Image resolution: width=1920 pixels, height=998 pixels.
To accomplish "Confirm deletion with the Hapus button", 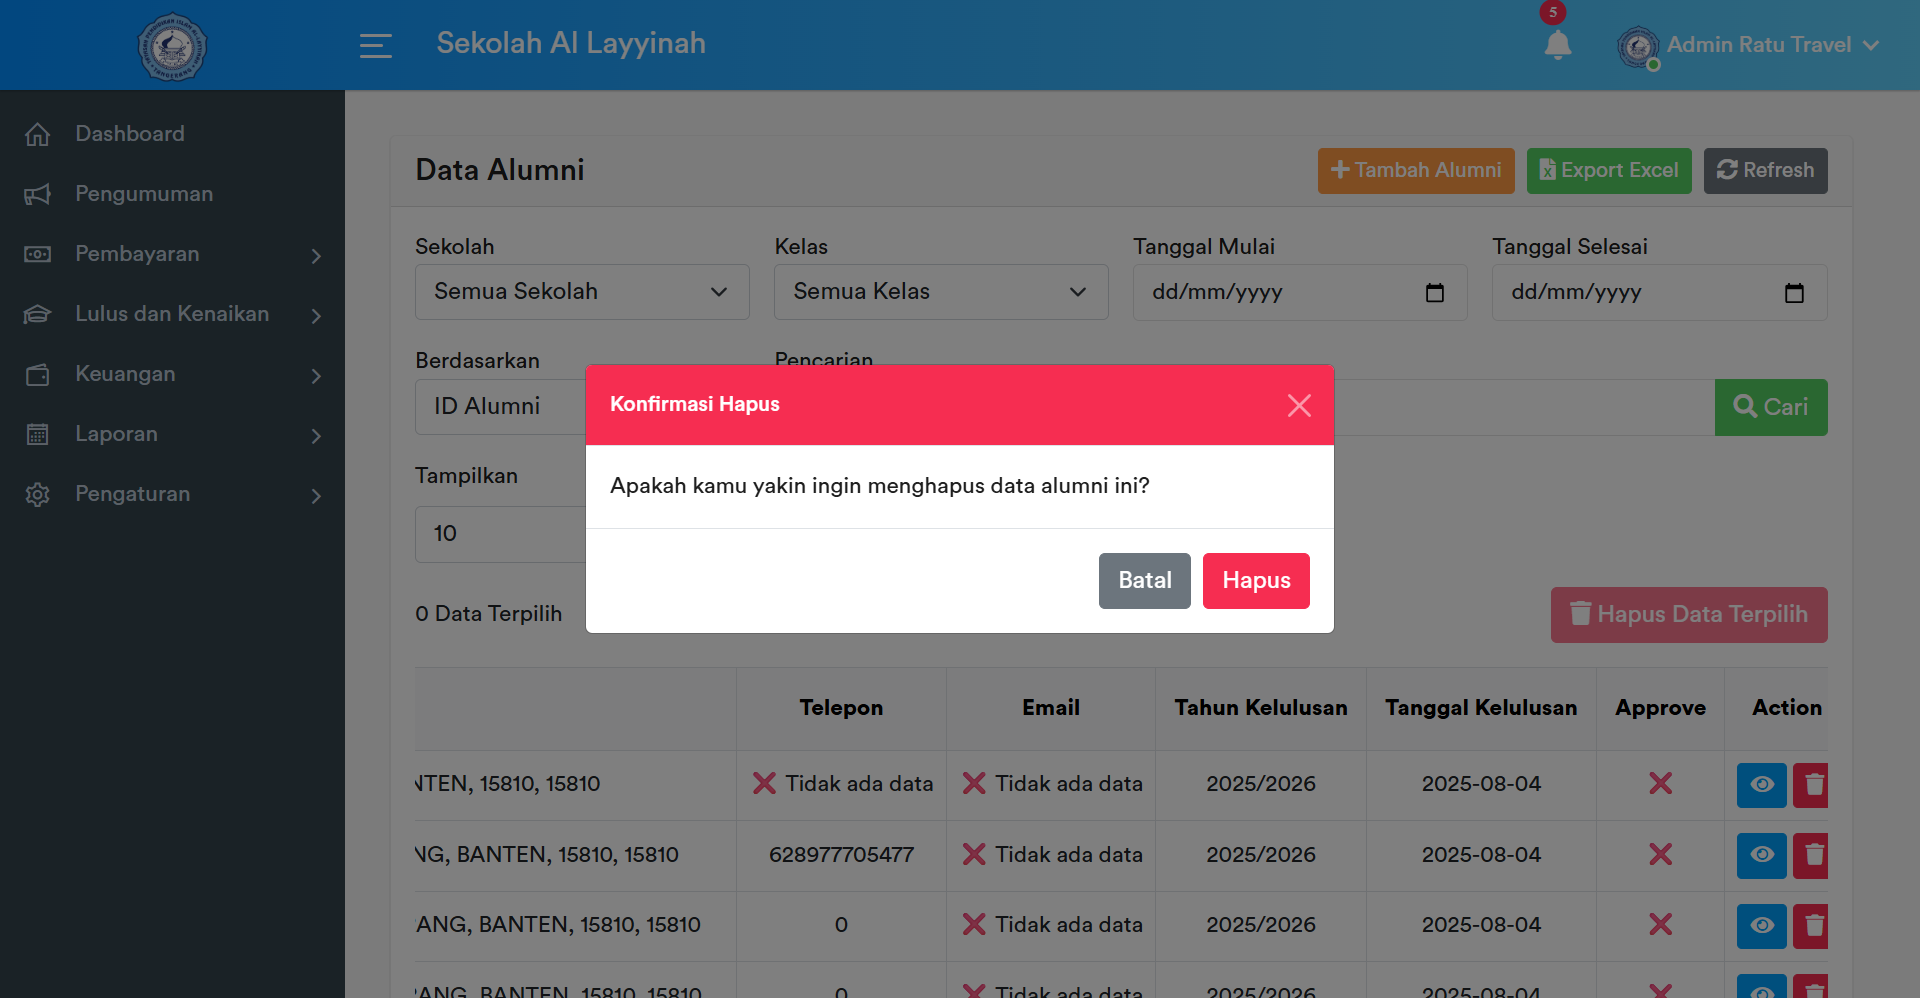I will [x=1256, y=580].
